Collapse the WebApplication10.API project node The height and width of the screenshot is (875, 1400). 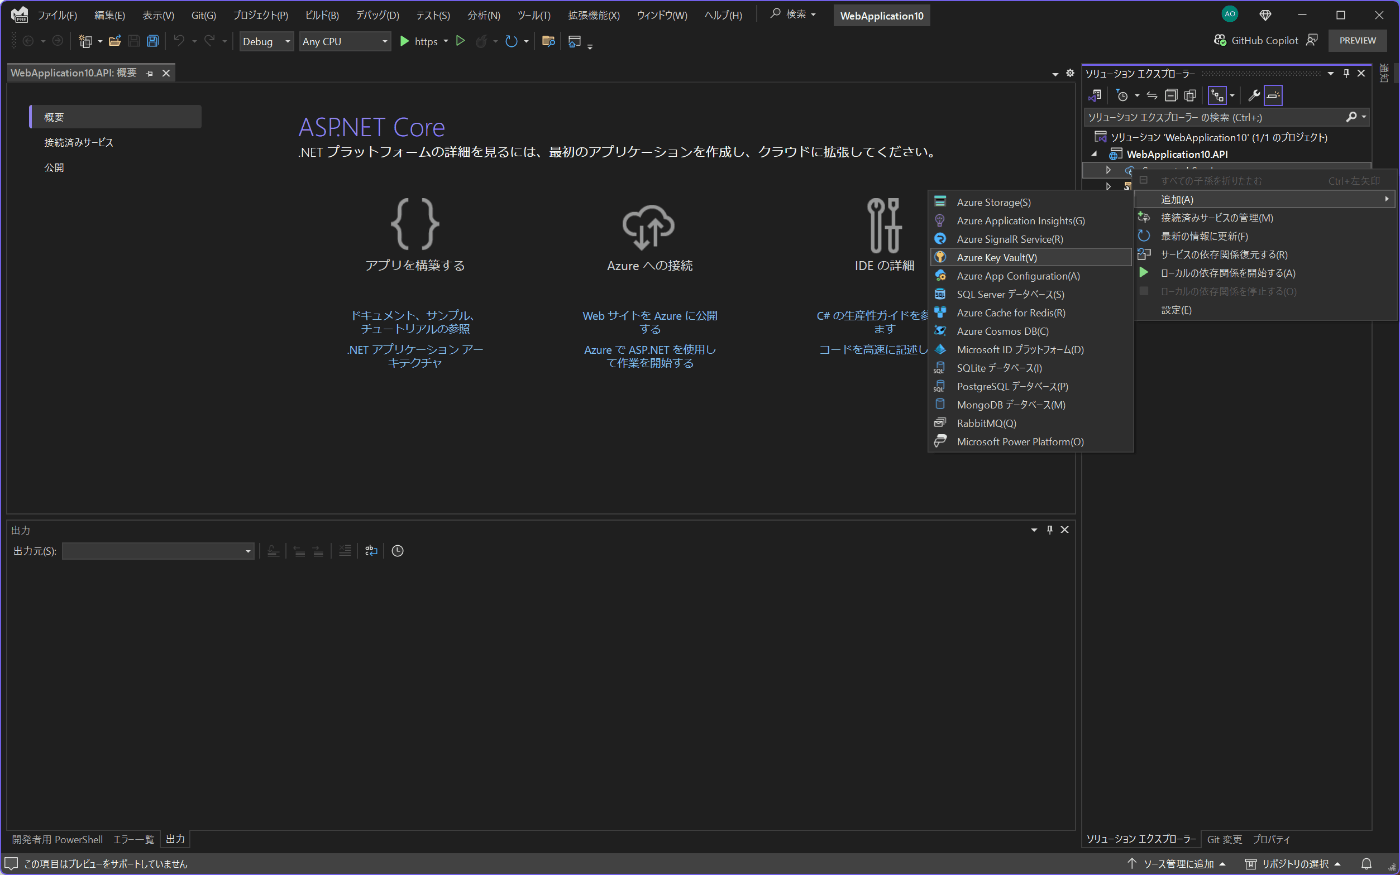pos(1094,154)
